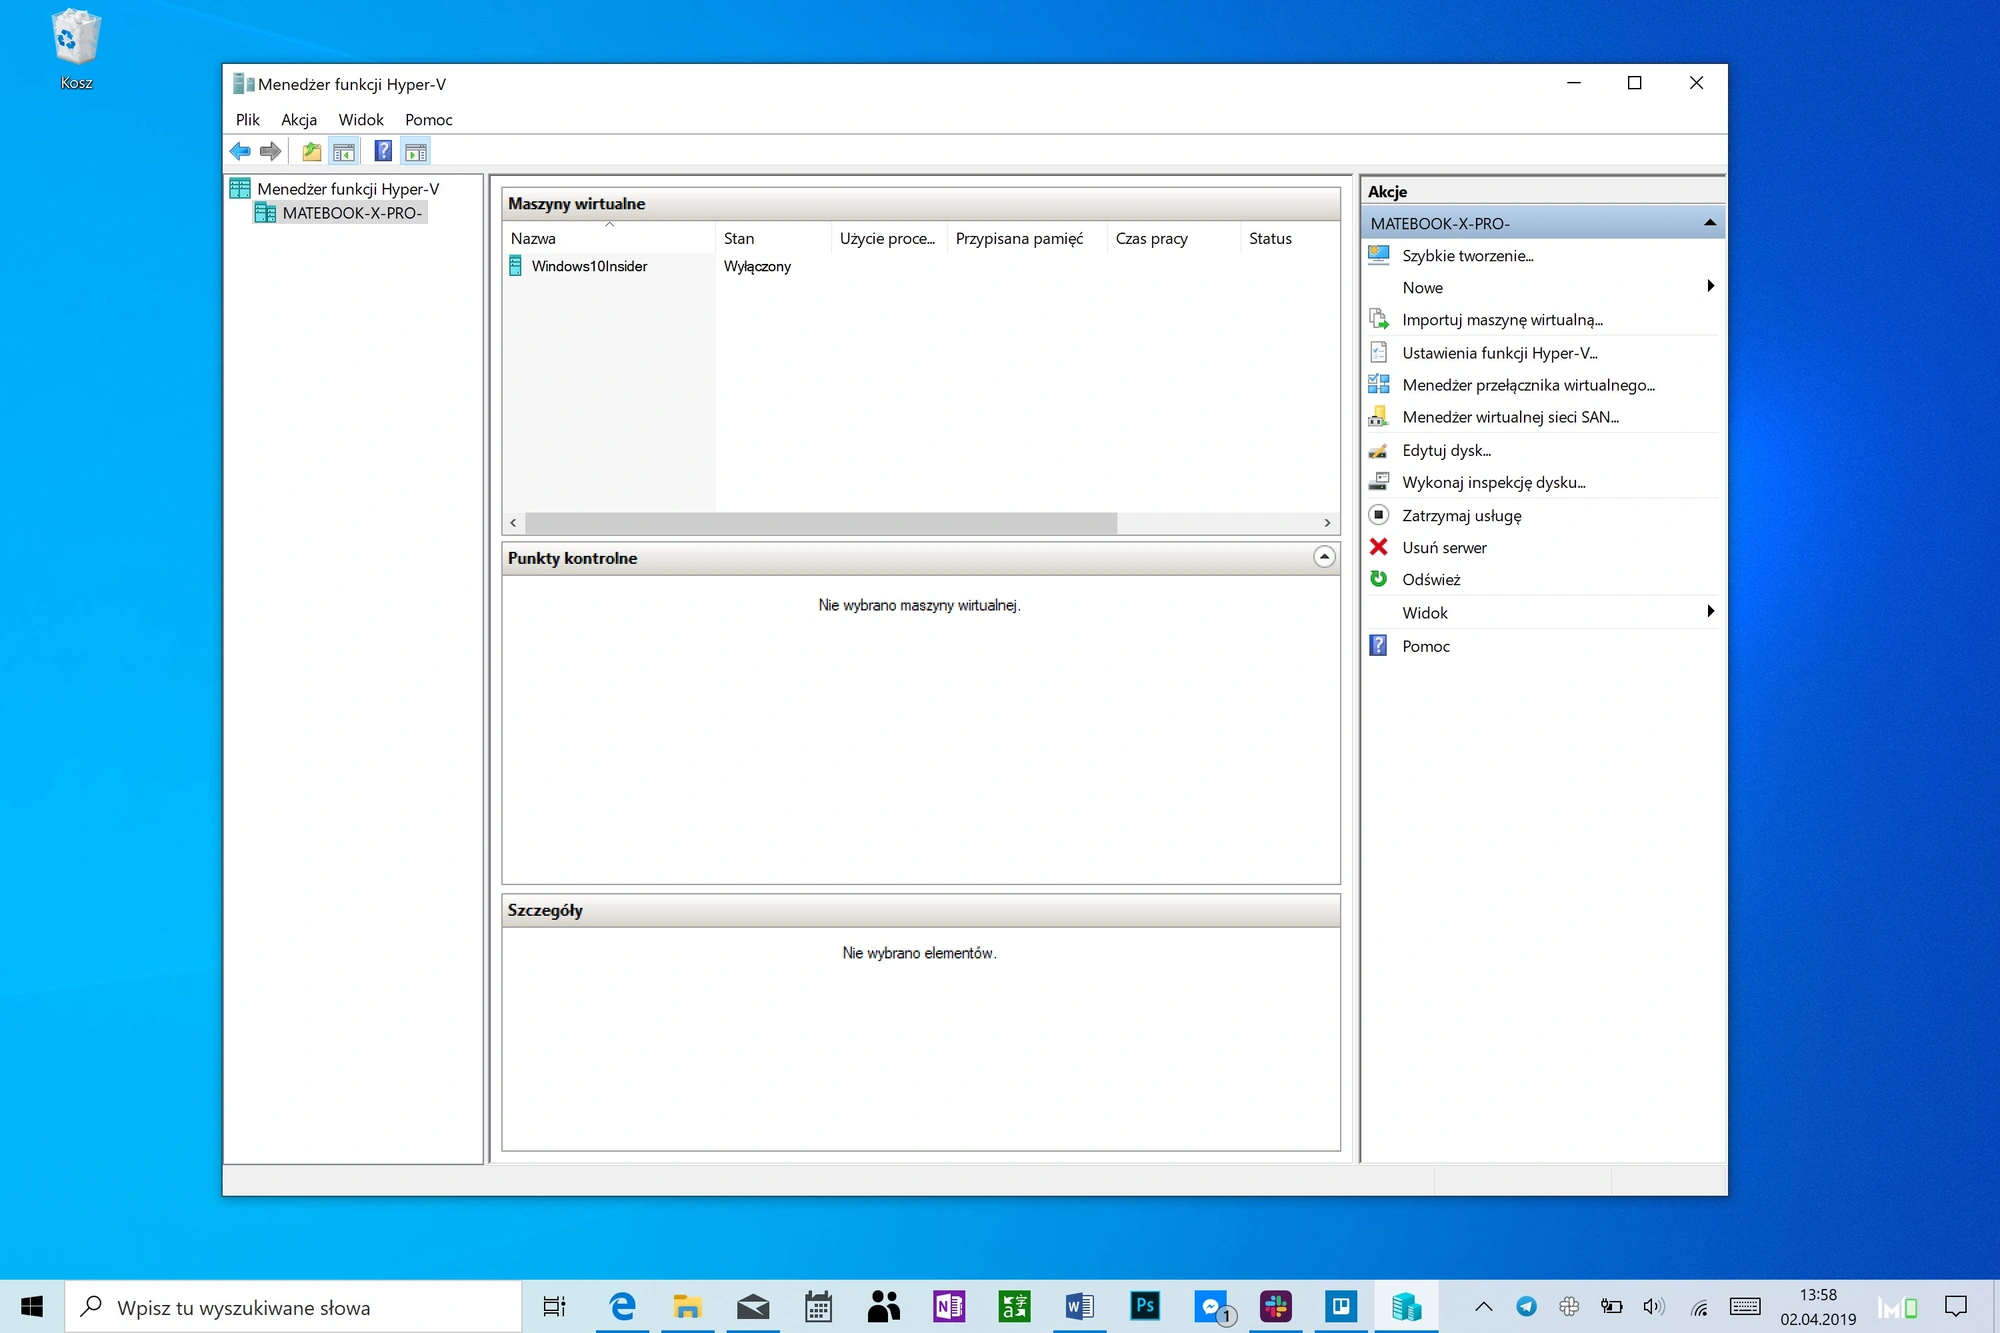The image size is (2000, 1333).
Task: Open Microsoft Edge from the taskbar
Action: point(622,1306)
